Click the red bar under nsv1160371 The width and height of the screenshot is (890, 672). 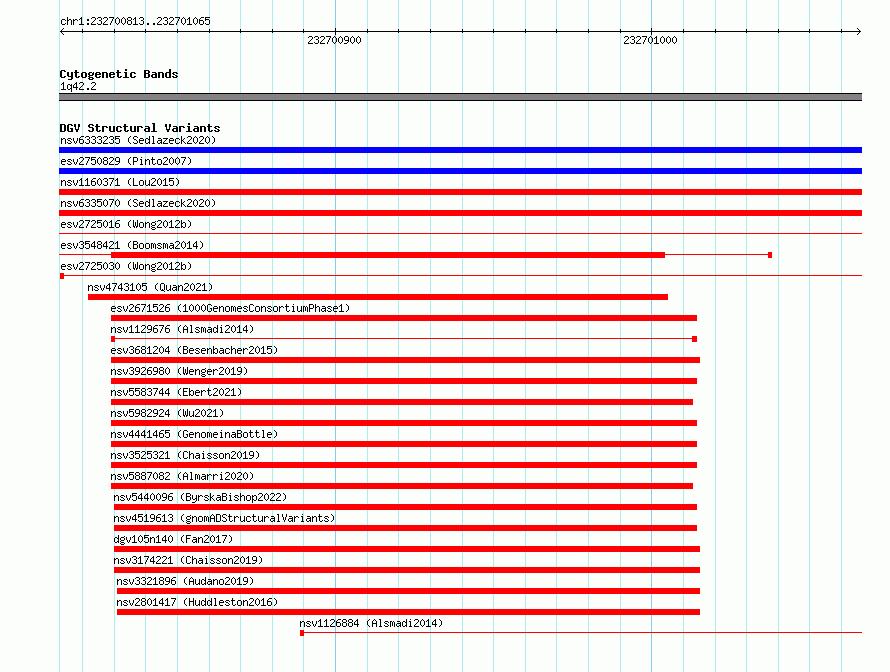(x=460, y=192)
